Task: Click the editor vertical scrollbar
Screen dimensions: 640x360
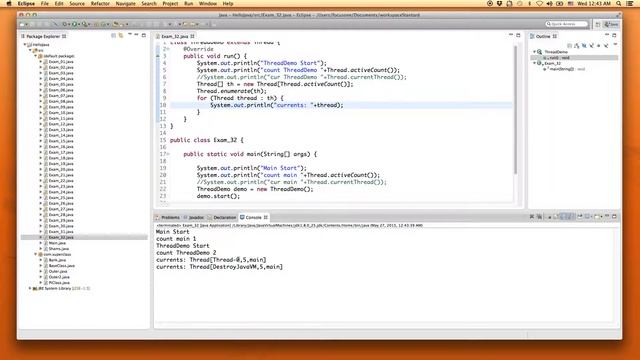Action: (516, 109)
